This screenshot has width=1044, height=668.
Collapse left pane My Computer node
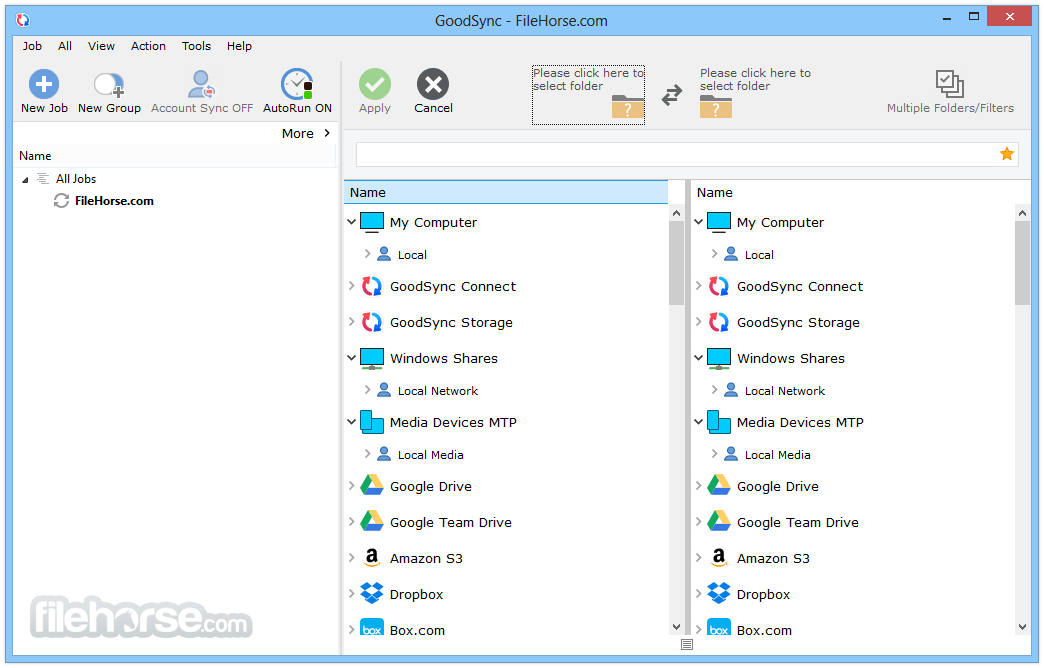352,222
